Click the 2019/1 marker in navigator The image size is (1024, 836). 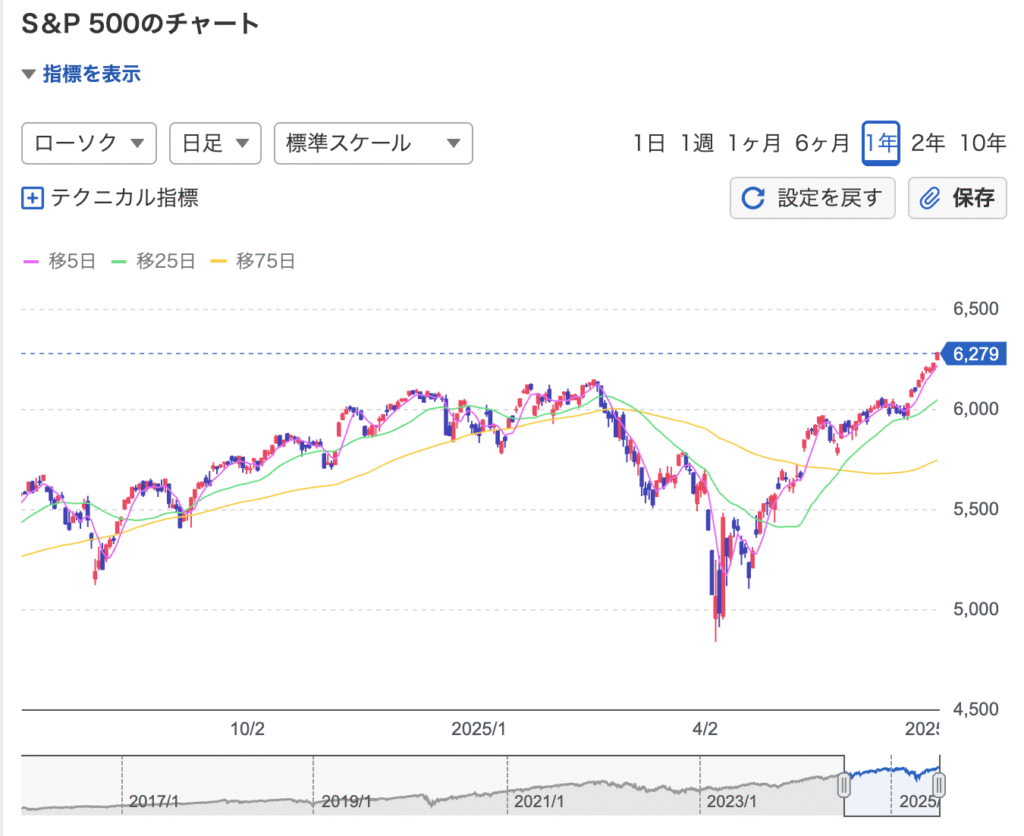tap(346, 801)
